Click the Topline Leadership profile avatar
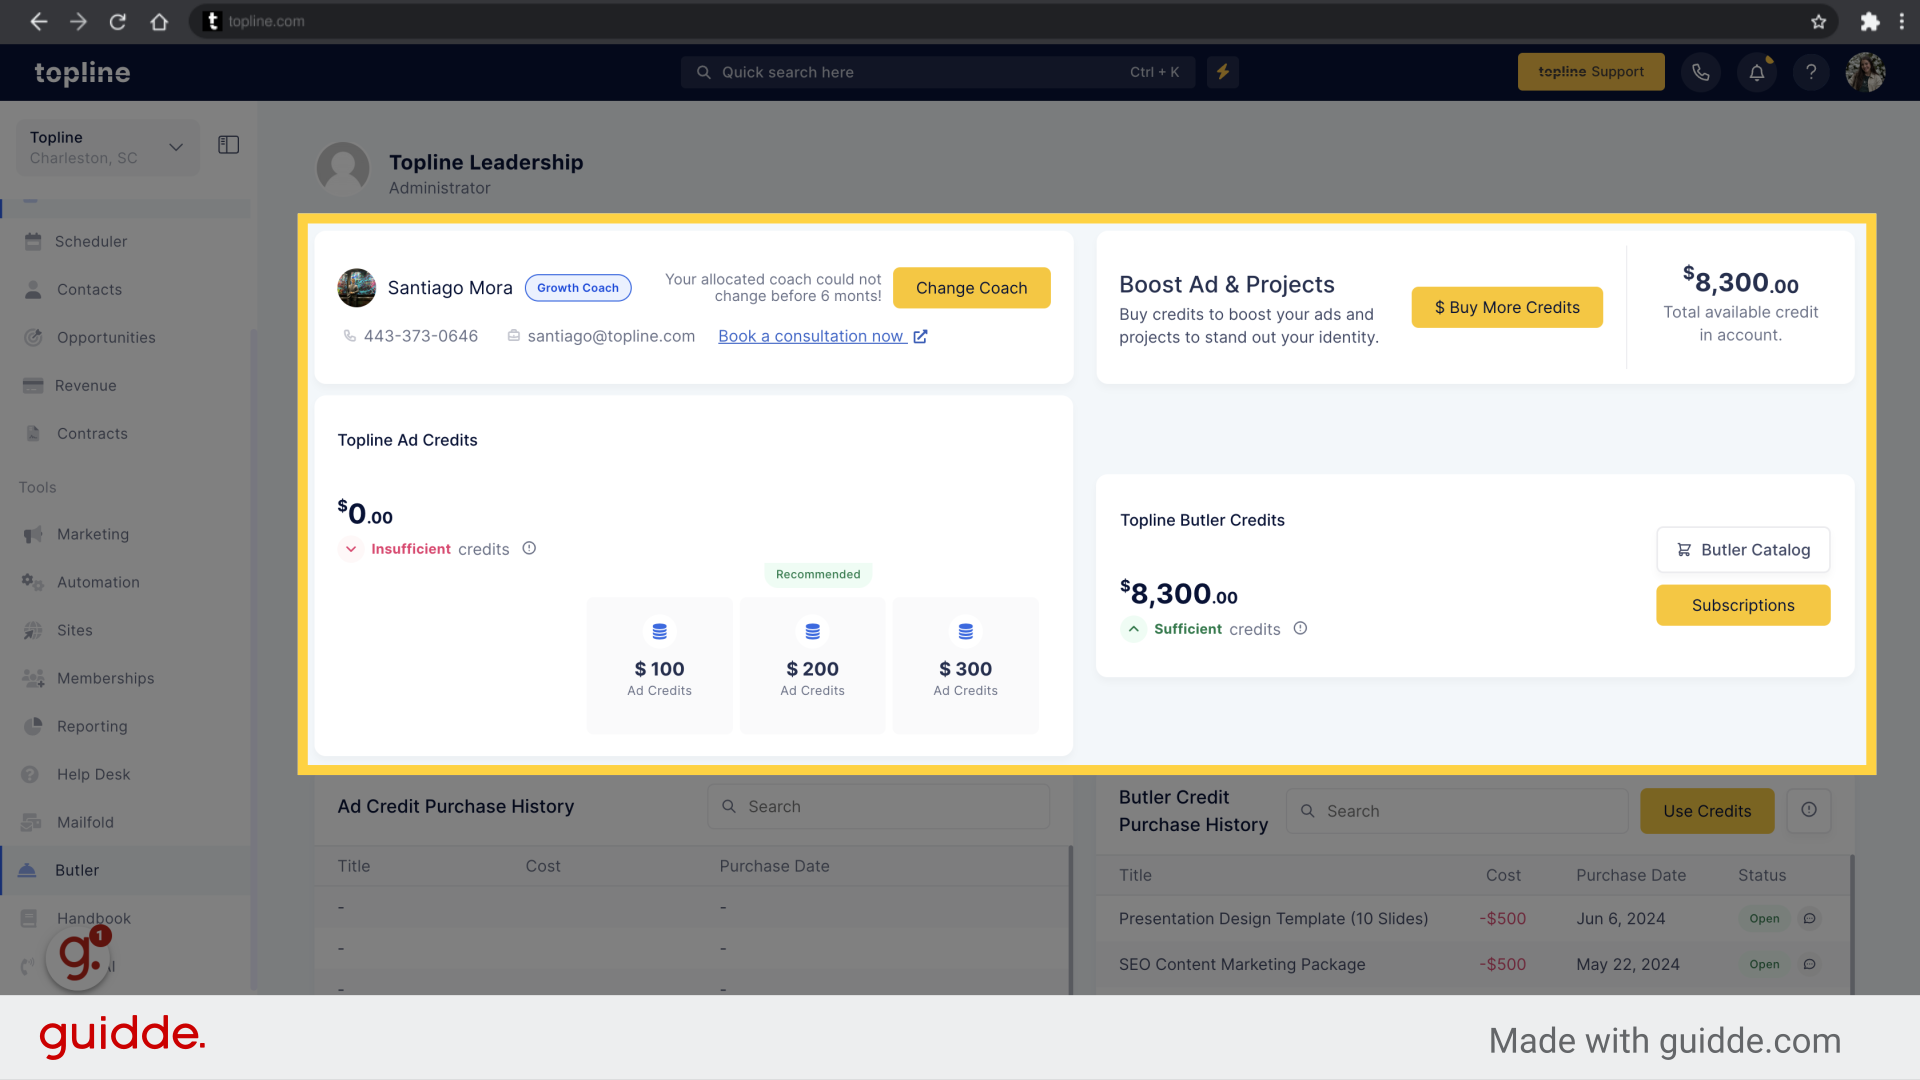The image size is (1920, 1080). coord(342,168)
